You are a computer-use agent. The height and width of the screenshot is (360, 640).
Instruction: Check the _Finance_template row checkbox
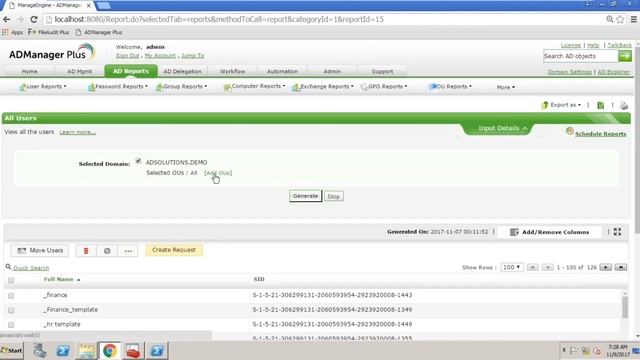tap(11, 310)
